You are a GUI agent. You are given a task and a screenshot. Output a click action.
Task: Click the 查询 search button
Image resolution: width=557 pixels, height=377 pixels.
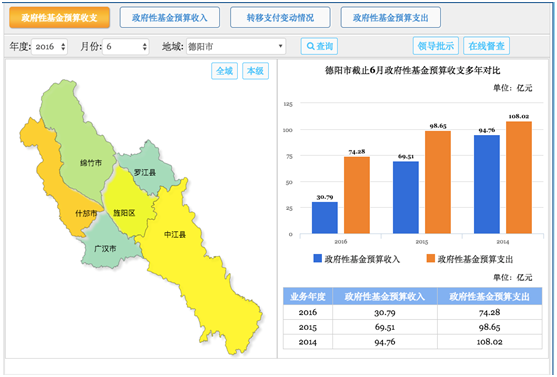click(319, 46)
